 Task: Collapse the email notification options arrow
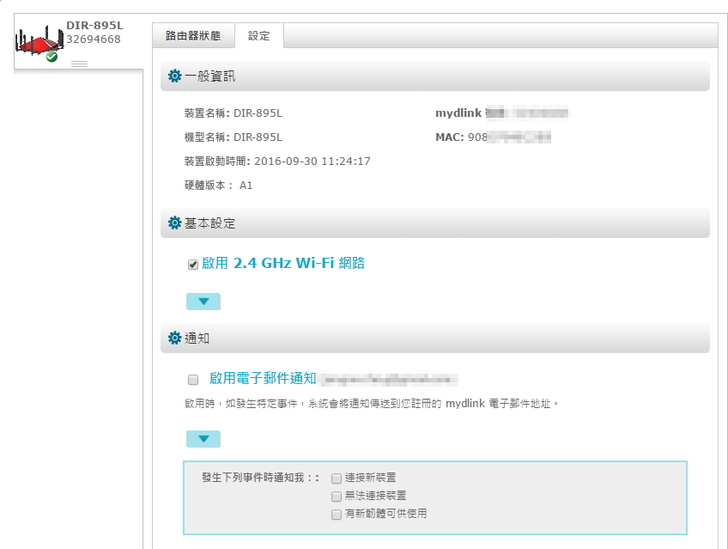[x=203, y=439]
